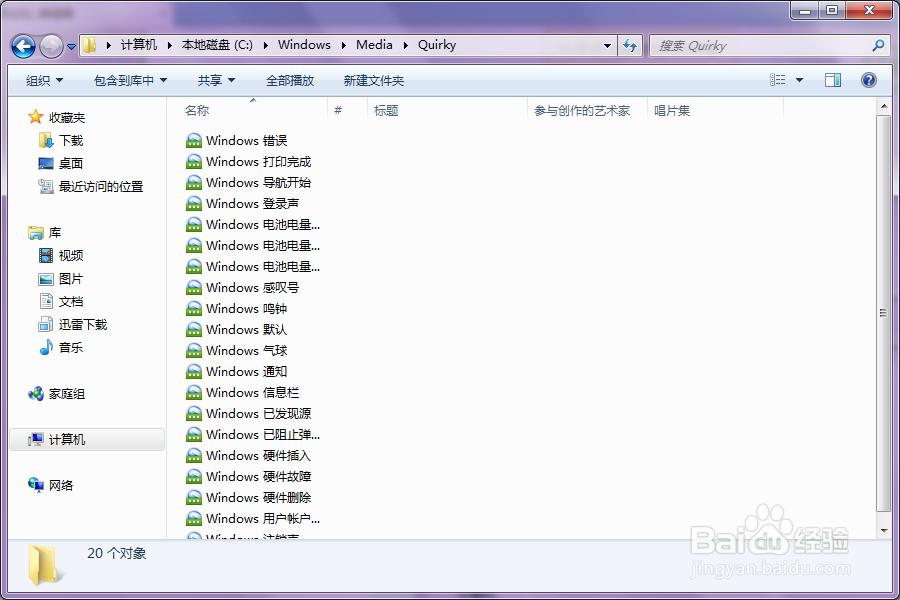Click the scrollbar down arrow
The height and width of the screenshot is (600, 900).
[883, 531]
